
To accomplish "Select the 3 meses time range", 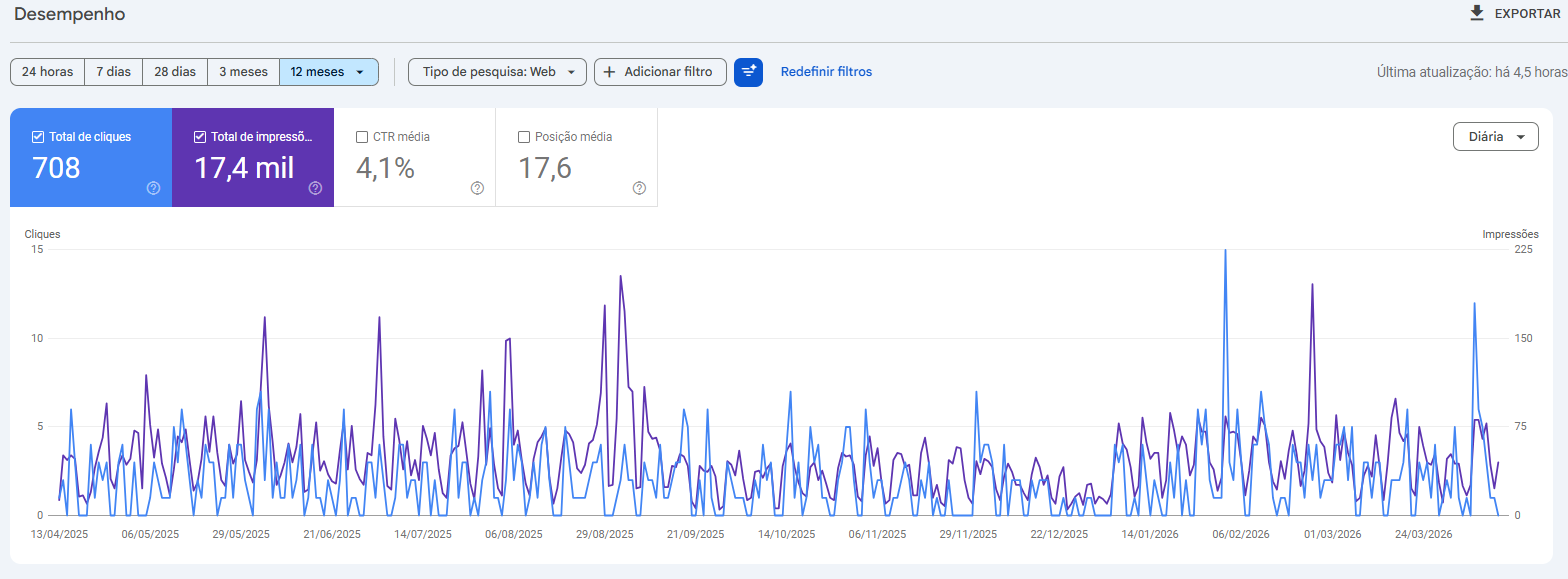I will click(x=243, y=72).
